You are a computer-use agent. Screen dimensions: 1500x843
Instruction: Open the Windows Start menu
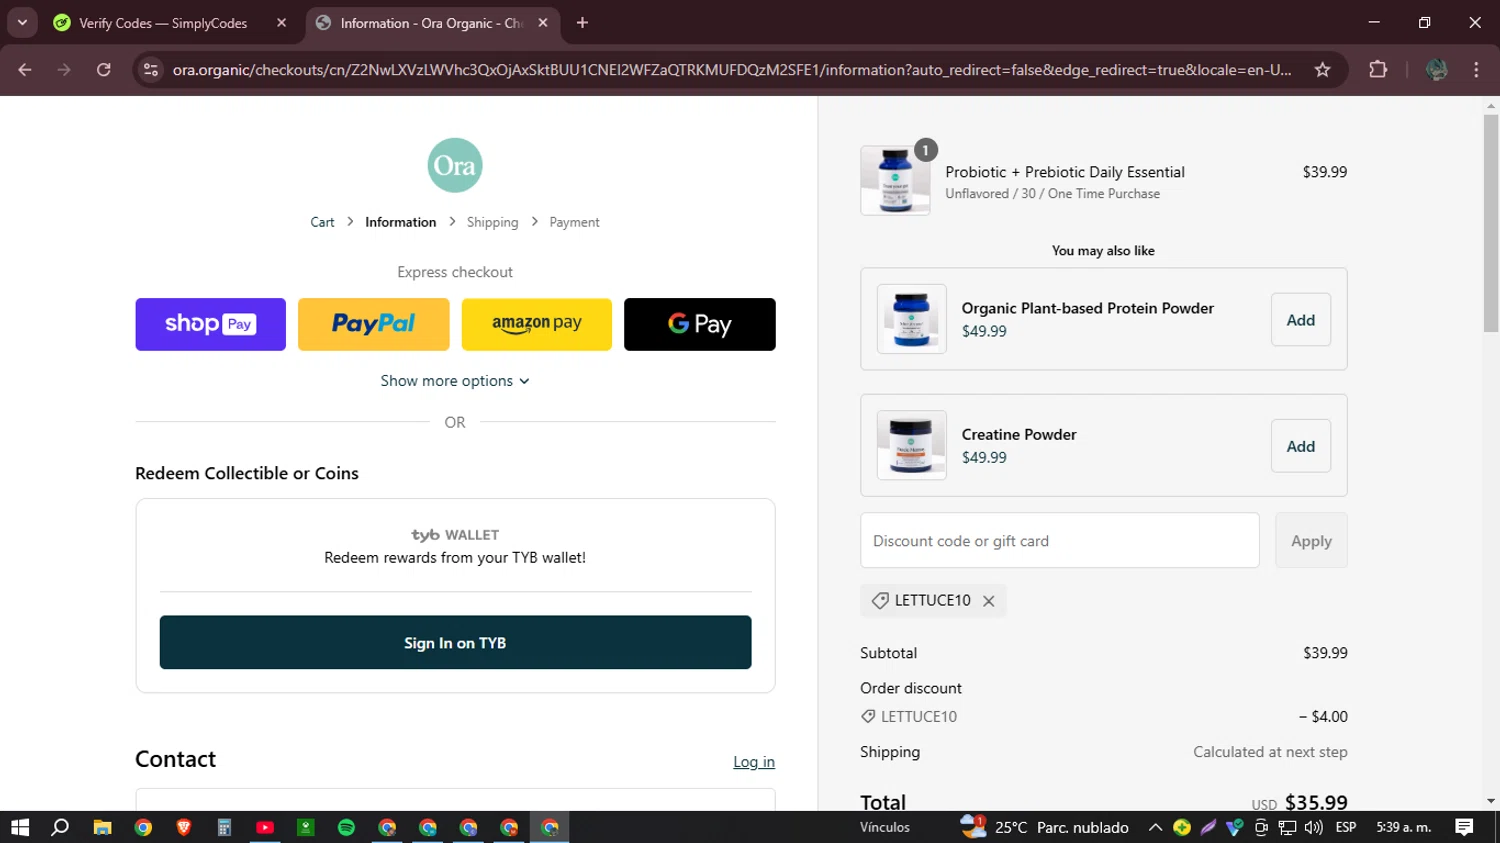click(20, 827)
